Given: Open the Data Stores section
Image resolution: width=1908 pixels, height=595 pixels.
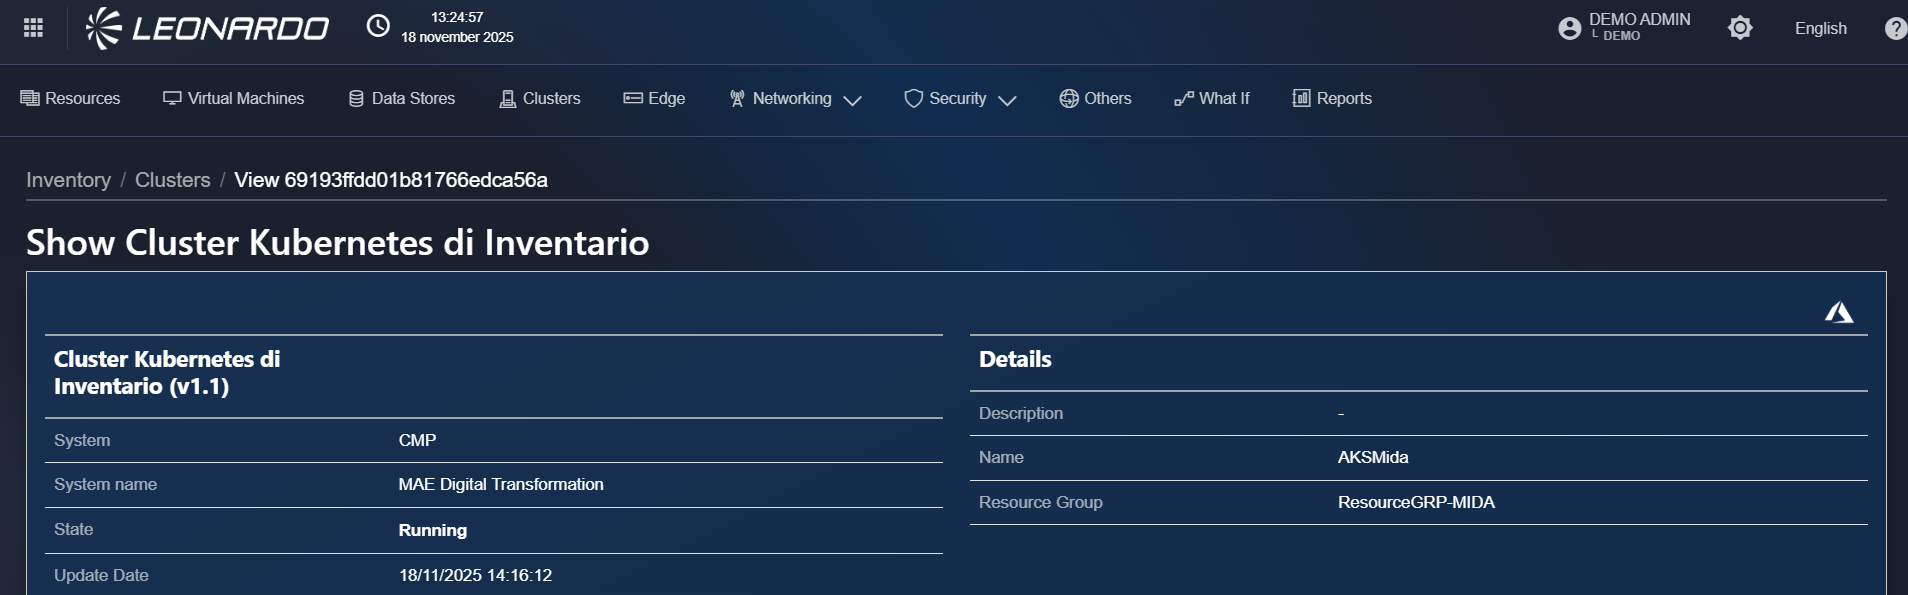Looking at the screenshot, I should coord(401,98).
